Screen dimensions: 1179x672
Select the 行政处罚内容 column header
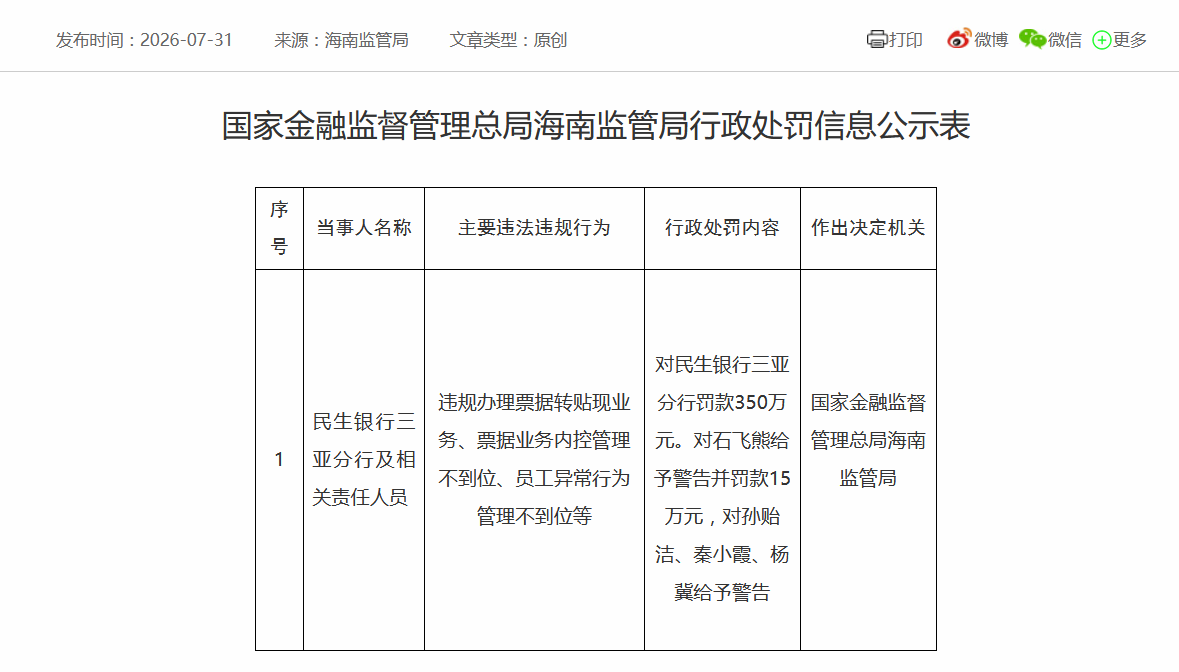click(722, 228)
